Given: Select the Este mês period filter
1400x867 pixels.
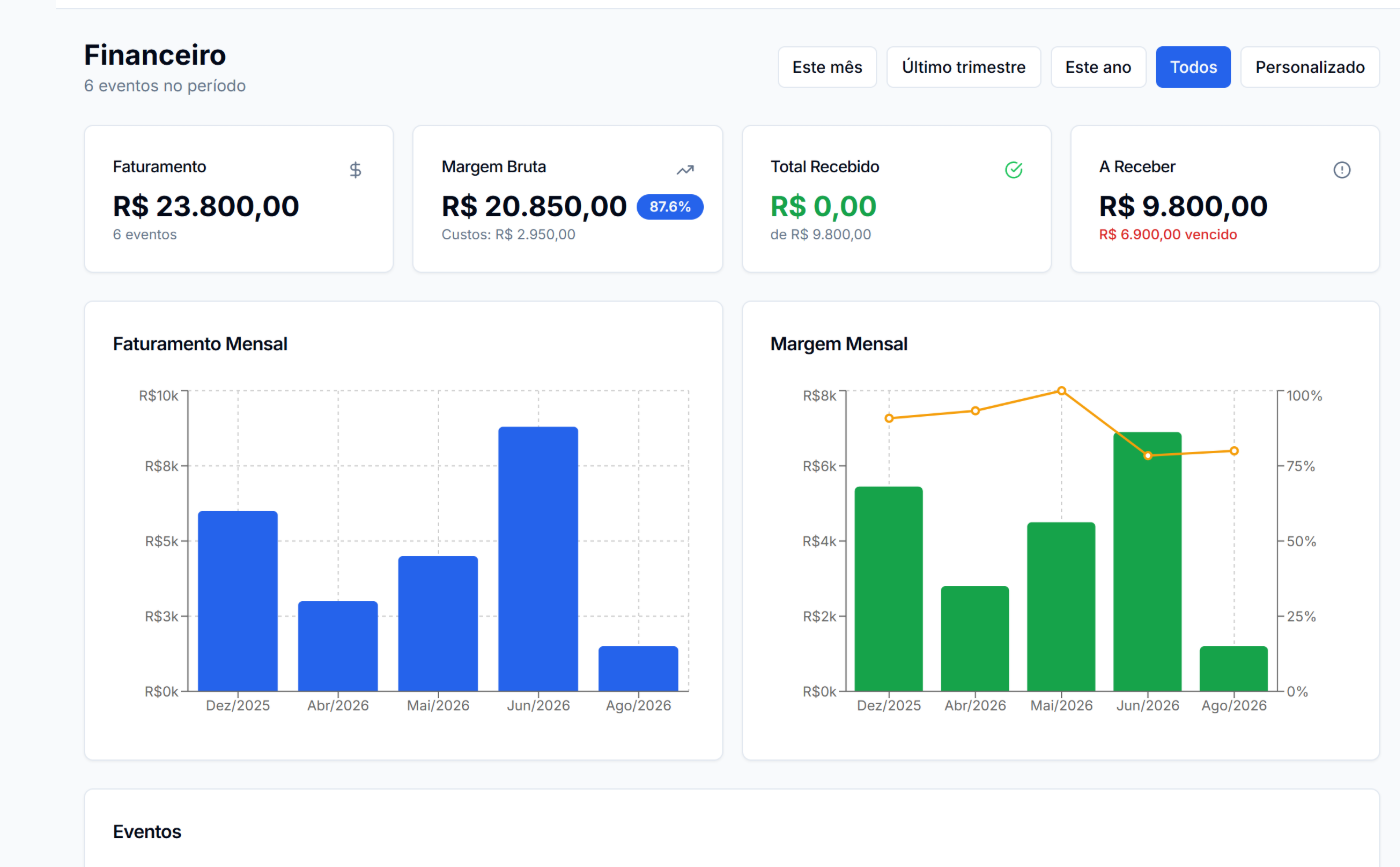Looking at the screenshot, I should pos(827,67).
